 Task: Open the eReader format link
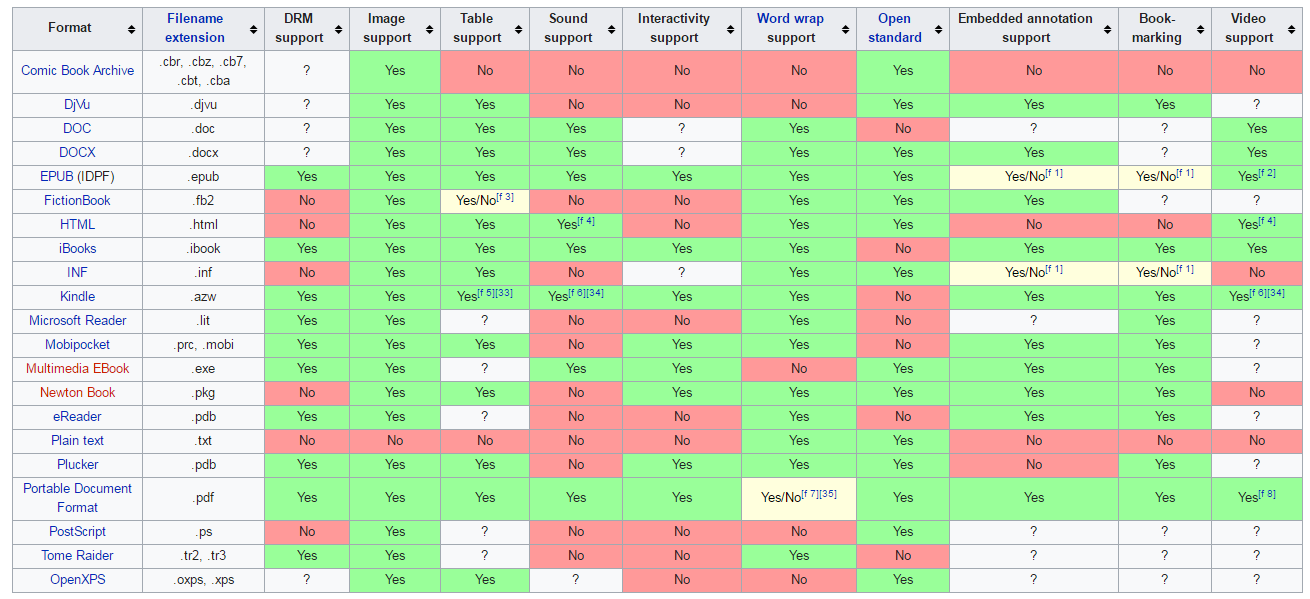click(77, 417)
